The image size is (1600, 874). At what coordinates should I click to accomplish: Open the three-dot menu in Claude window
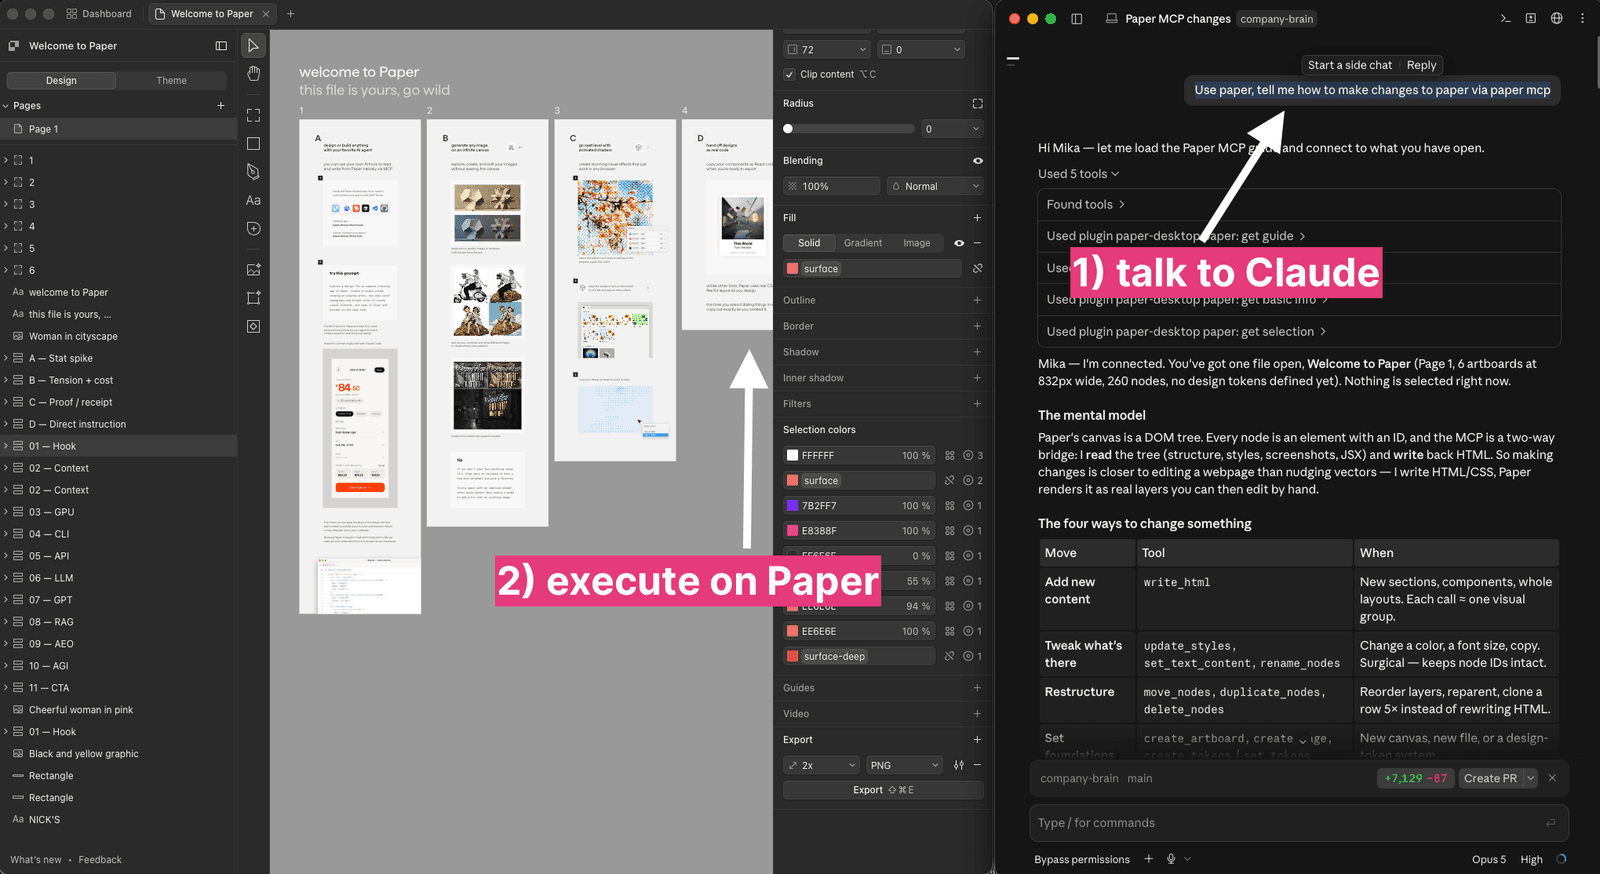(1582, 18)
